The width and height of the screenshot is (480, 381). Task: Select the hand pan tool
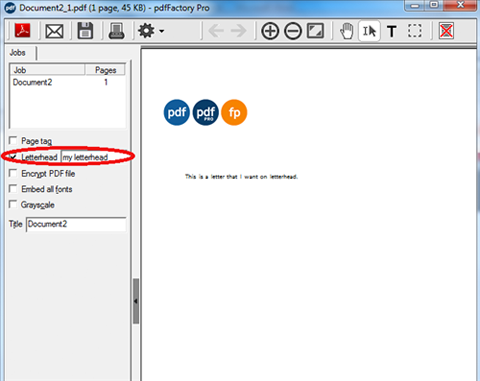tap(347, 31)
